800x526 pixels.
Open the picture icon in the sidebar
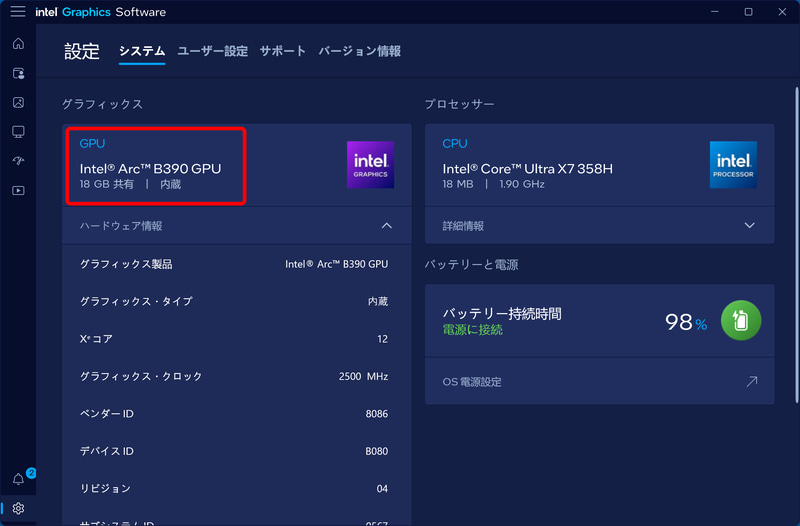18,103
